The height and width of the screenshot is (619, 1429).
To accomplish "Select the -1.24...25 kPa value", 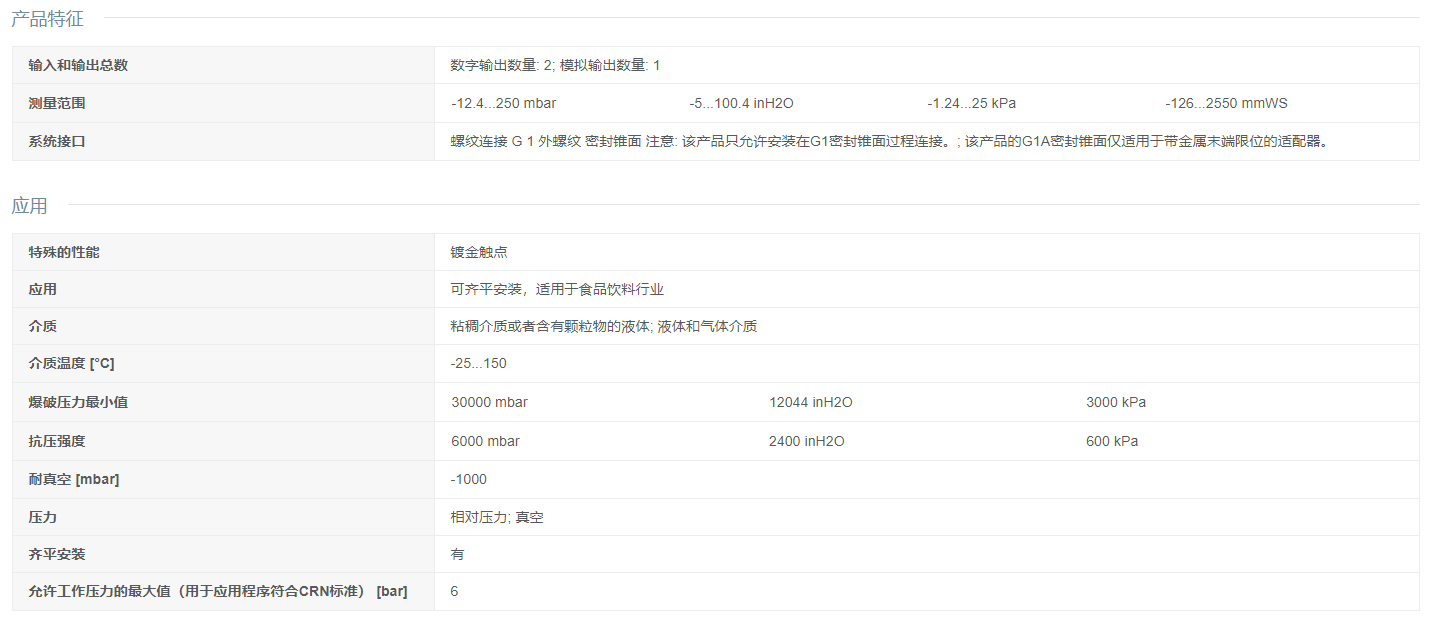I will 971,103.
